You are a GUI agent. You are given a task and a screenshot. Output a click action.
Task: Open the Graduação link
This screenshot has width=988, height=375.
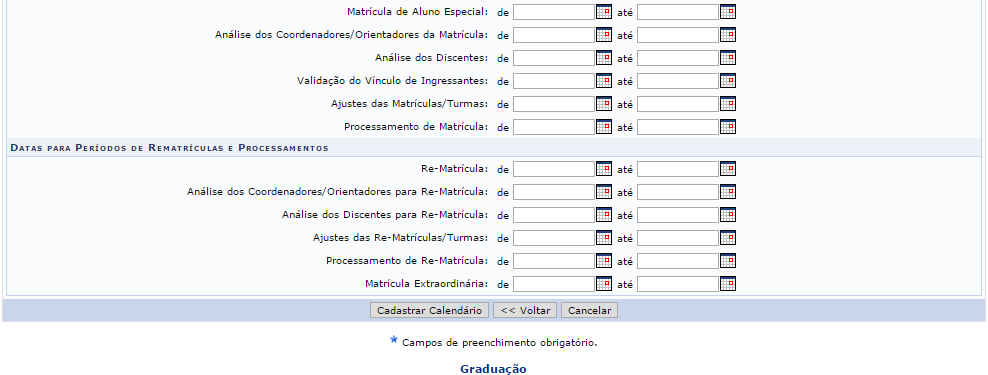tap(493, 369)
